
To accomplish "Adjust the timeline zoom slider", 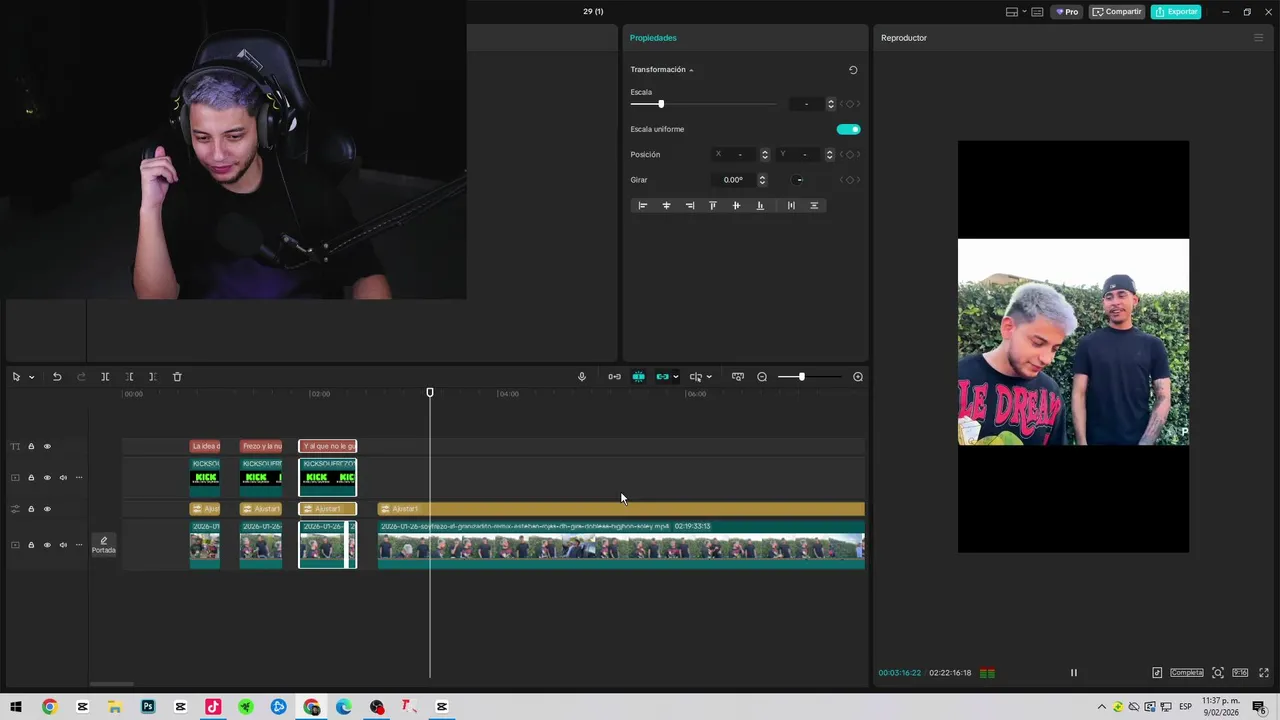I will pyautogui.click(x=801, y=377).
